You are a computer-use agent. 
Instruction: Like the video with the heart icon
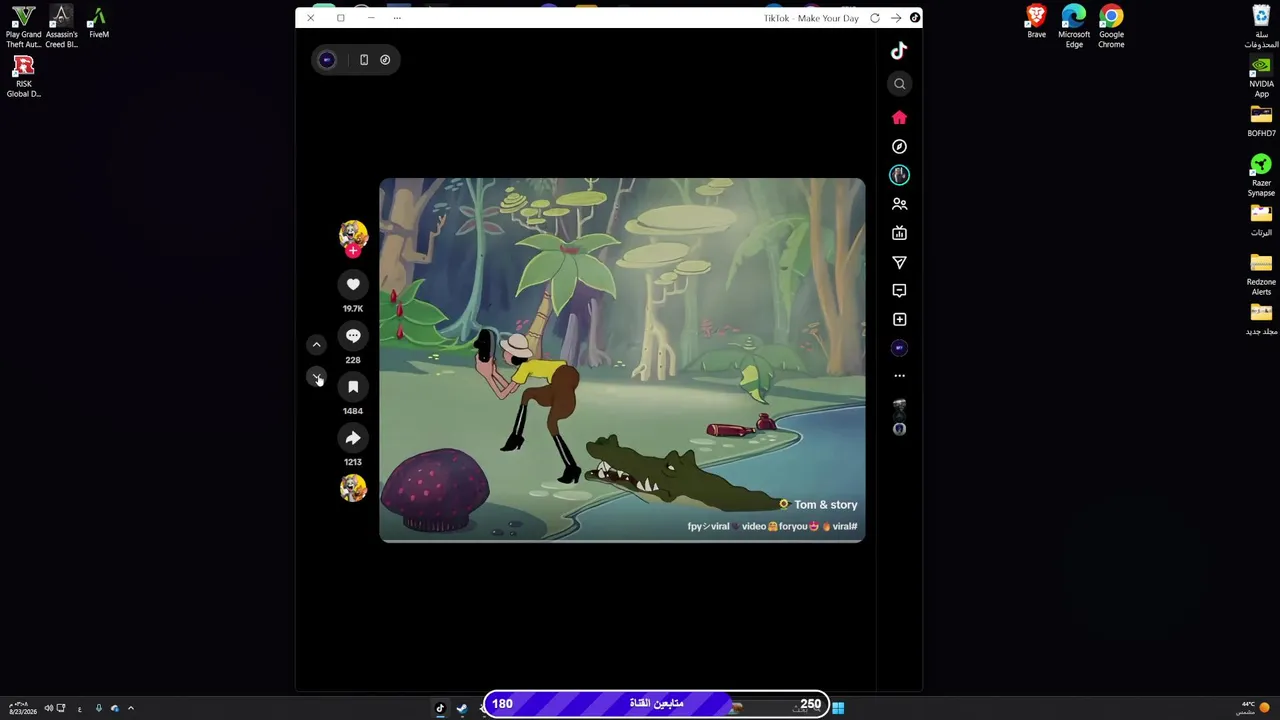(x=353, y=285)
